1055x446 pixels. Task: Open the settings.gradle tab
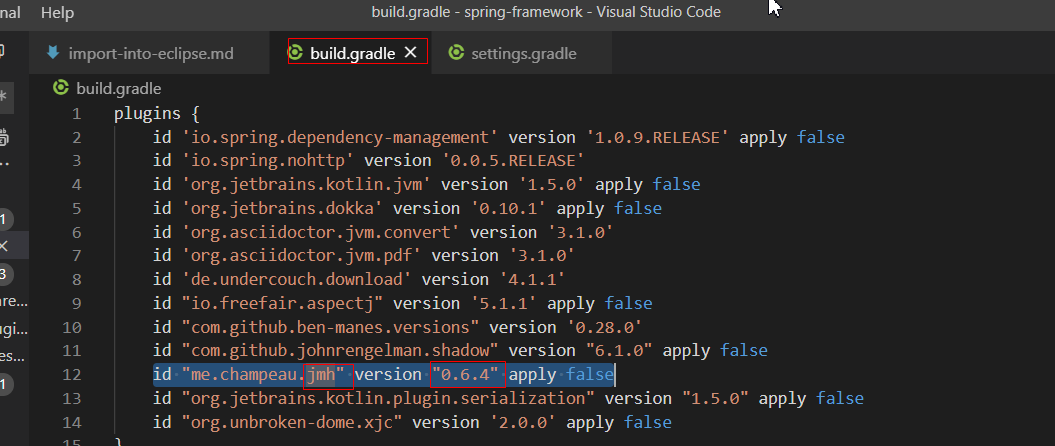click(x=523, y=53)
